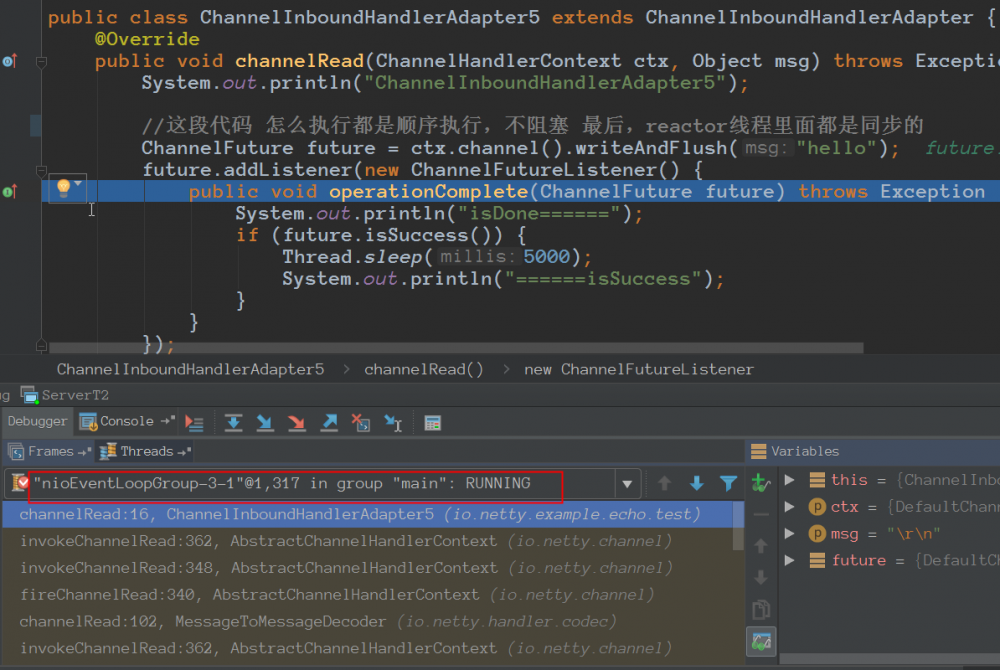
Task: Click Run to Cursor icon
Action: pyautogui.click(x=394, y=423)
